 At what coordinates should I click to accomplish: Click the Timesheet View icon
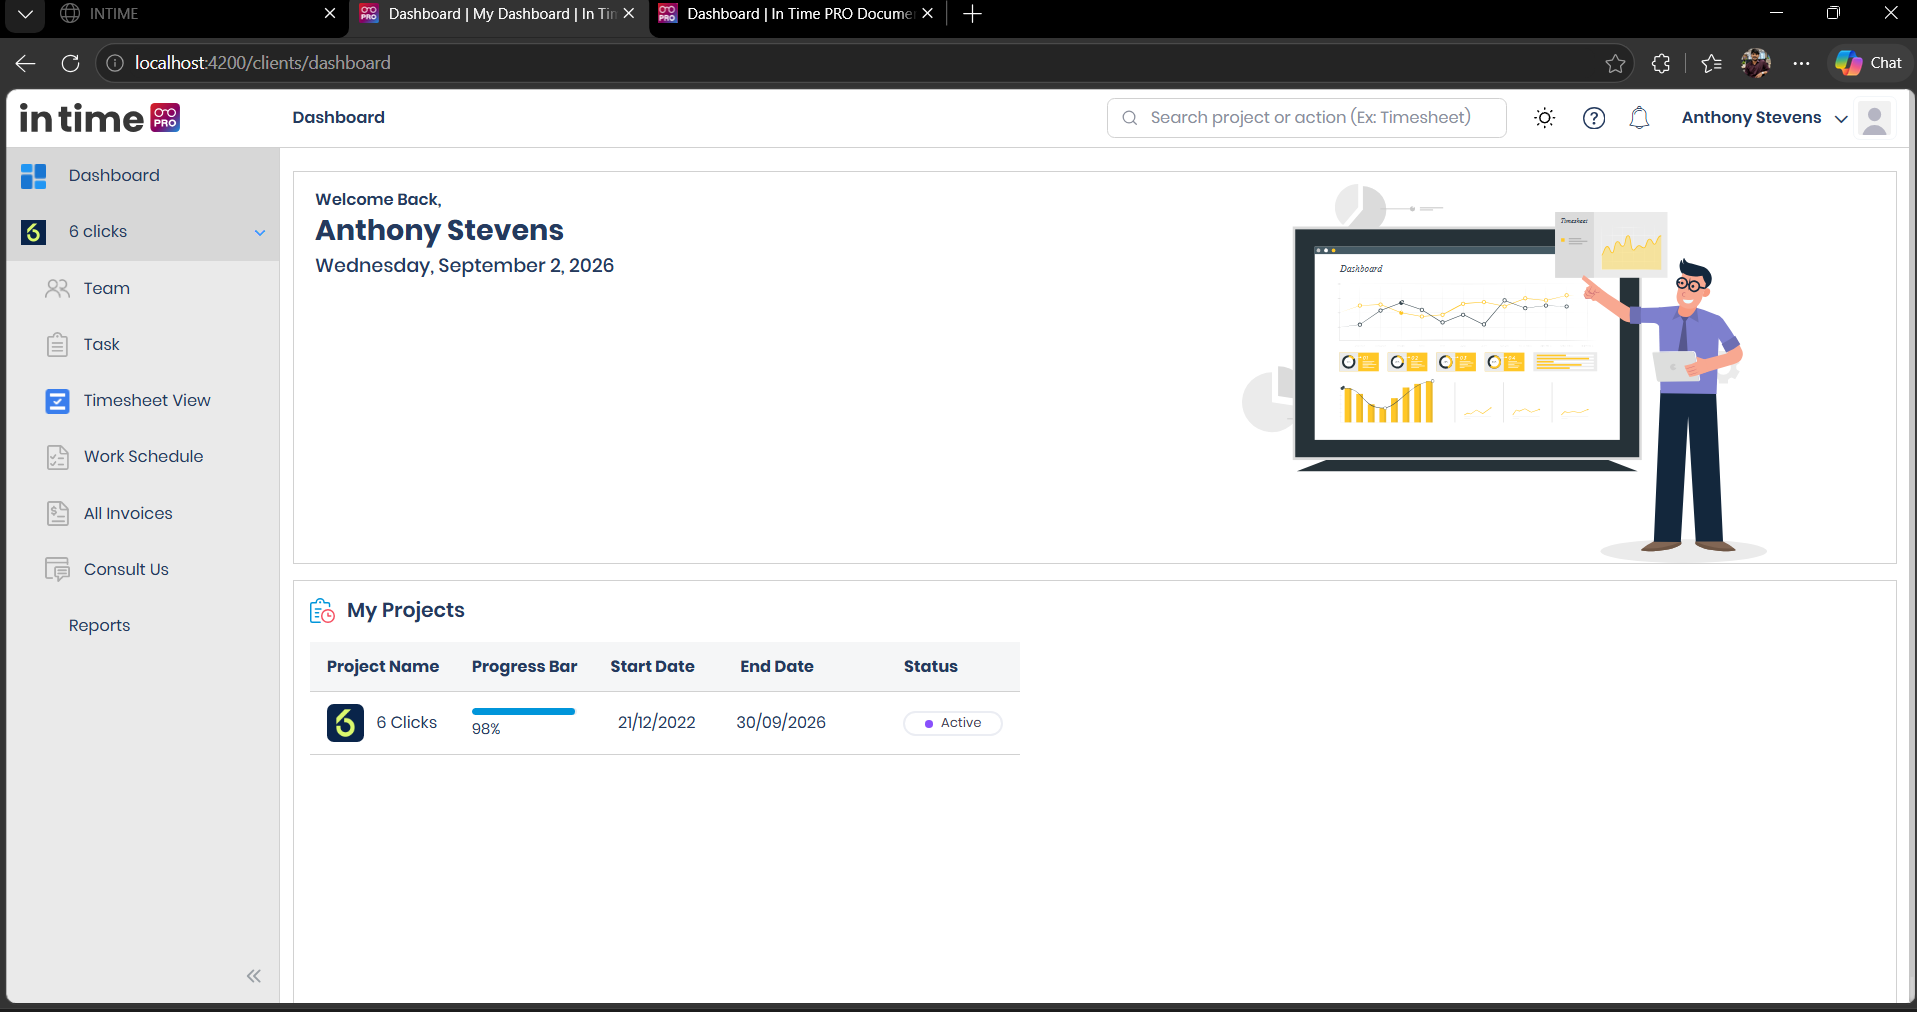pos(58,401)
